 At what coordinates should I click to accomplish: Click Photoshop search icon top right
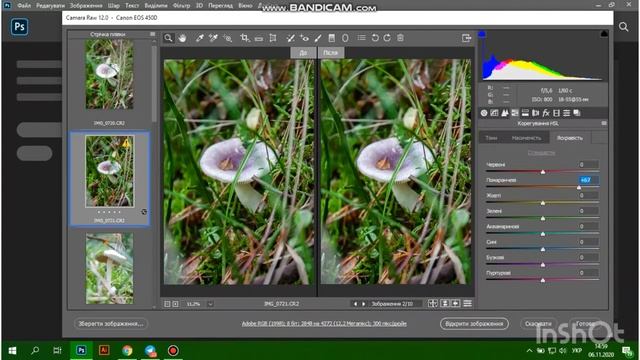click(623, 27)
